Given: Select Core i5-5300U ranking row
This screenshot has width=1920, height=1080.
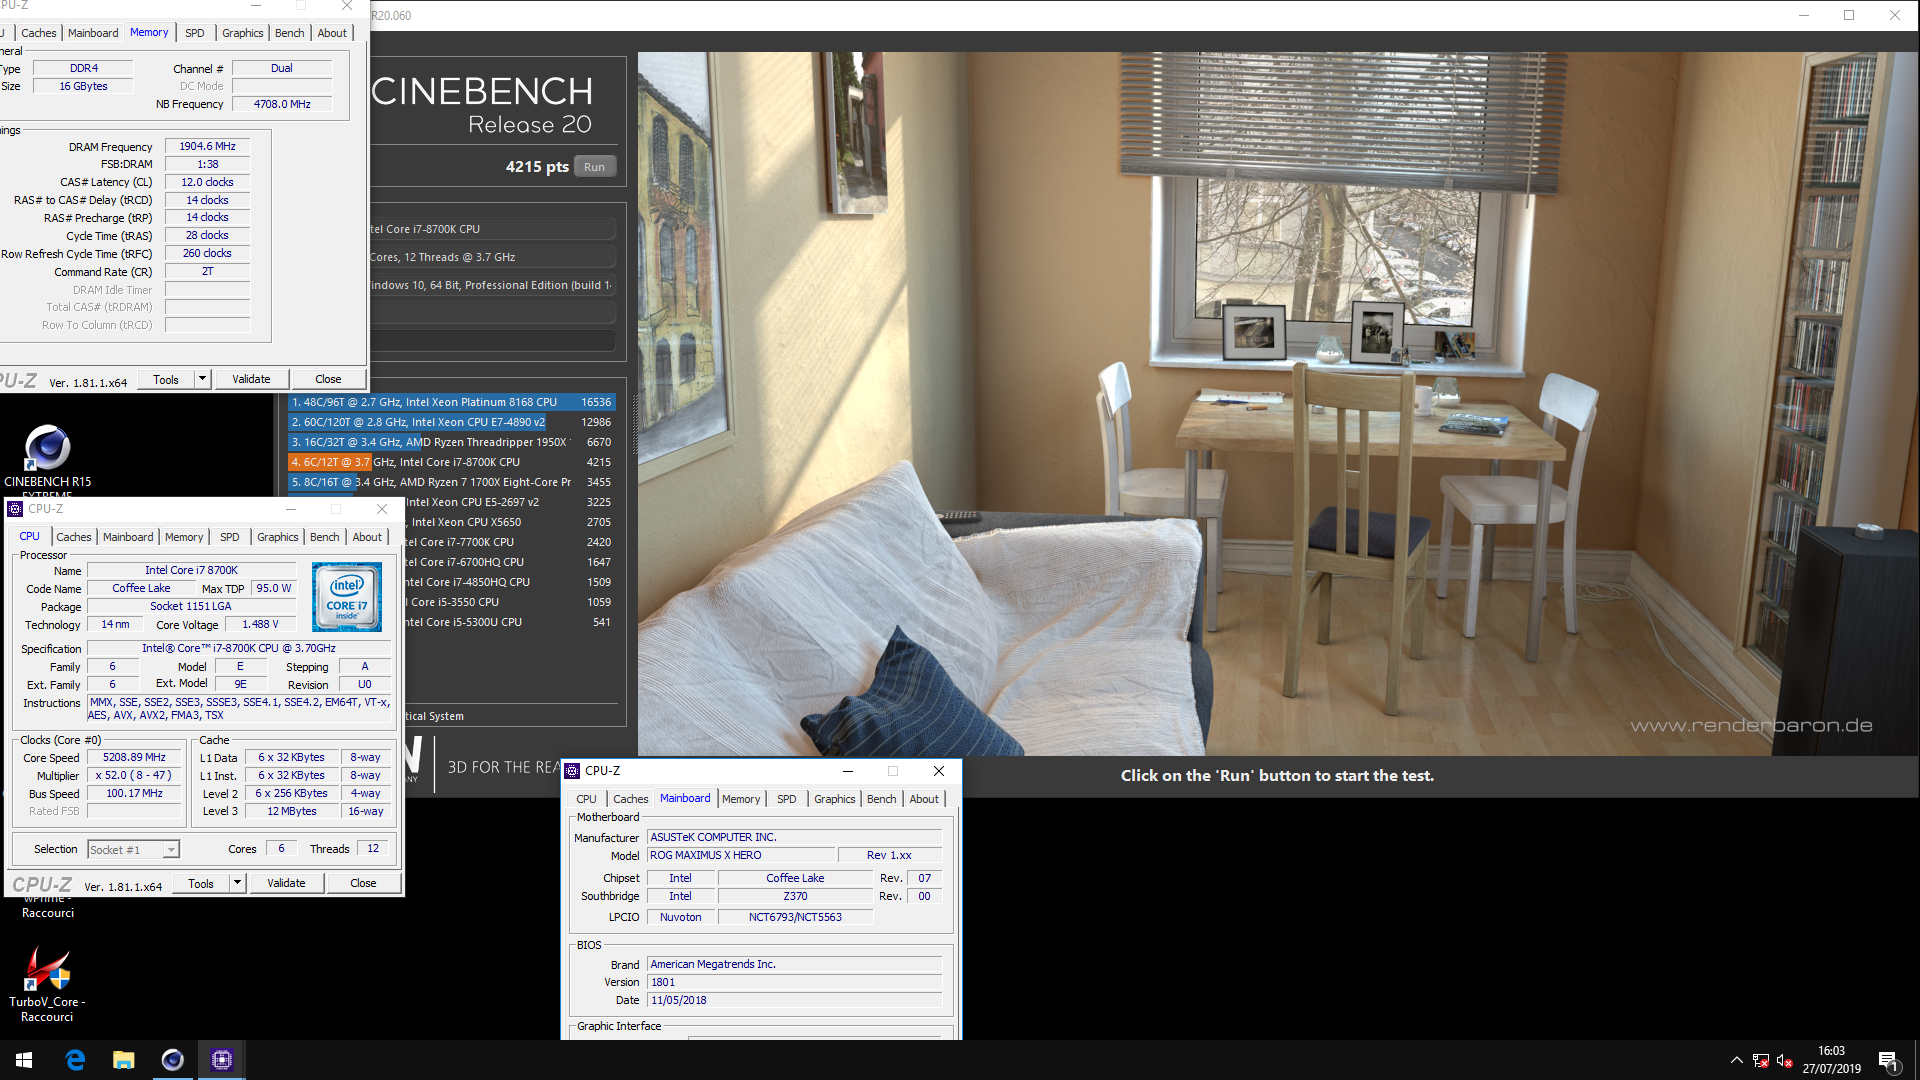Looking at the screenshot, I should (510, 622).
